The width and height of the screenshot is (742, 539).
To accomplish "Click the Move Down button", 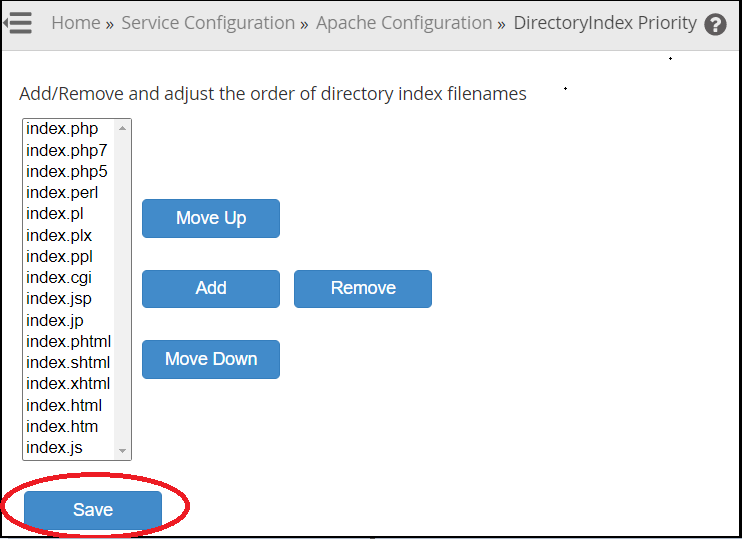I will (x=211, y=359).
